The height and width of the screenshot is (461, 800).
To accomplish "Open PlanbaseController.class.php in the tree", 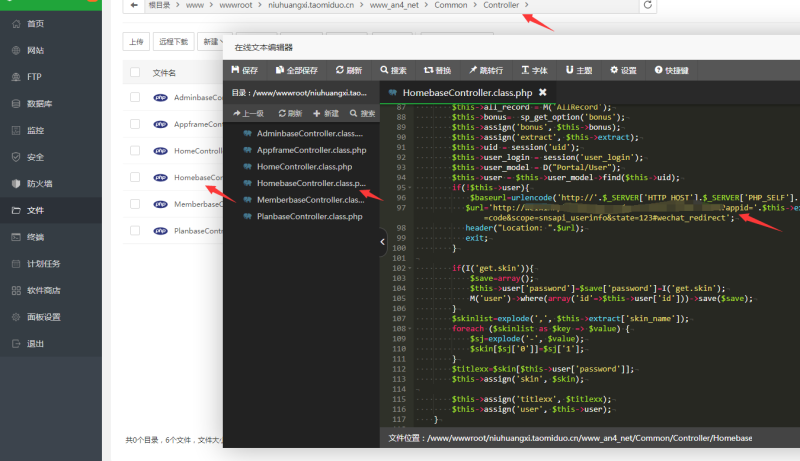I will pyautogui.click(x=309, y=216).
